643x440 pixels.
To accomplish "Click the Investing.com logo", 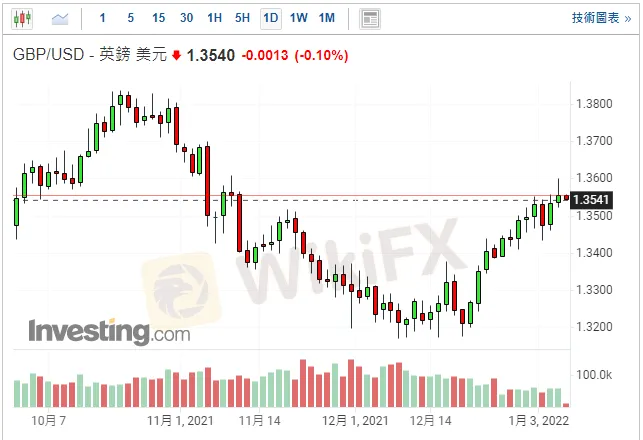I will click(x=109, y=332).
